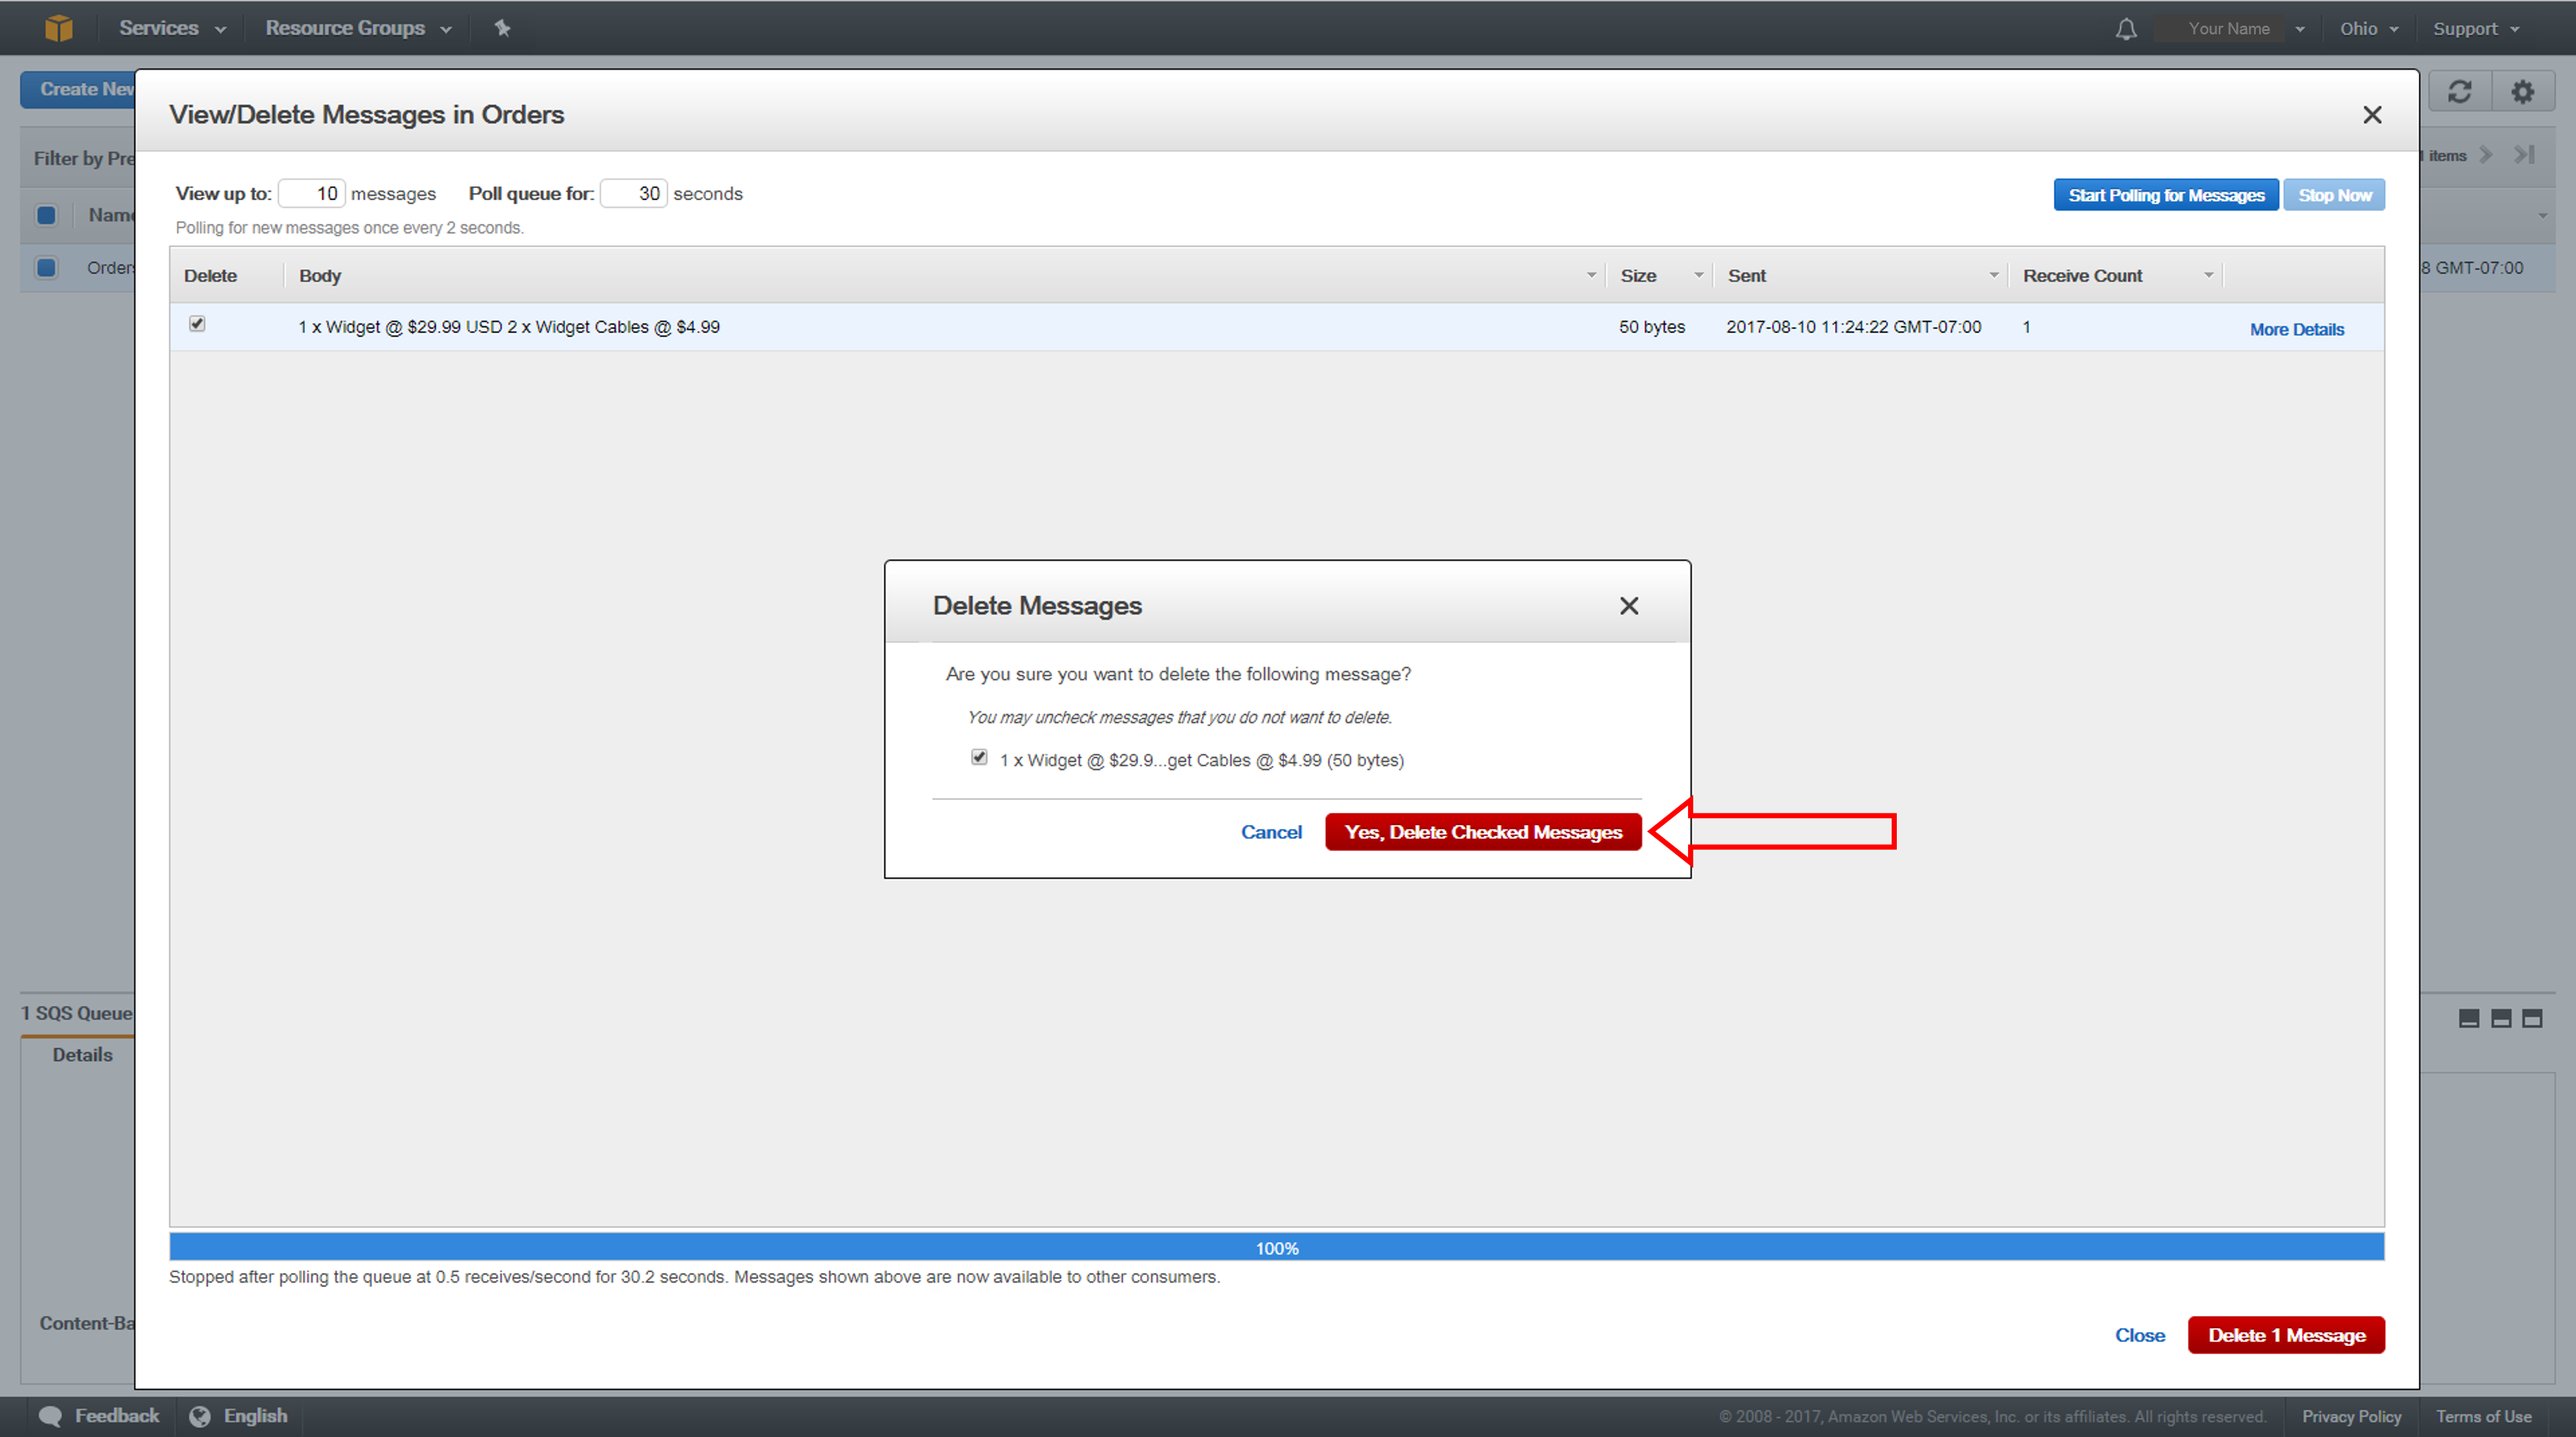Click the Ohio region dropdown
Image resolution: width=2576 pixels, height=1437 pixels.
(2372, 28)
